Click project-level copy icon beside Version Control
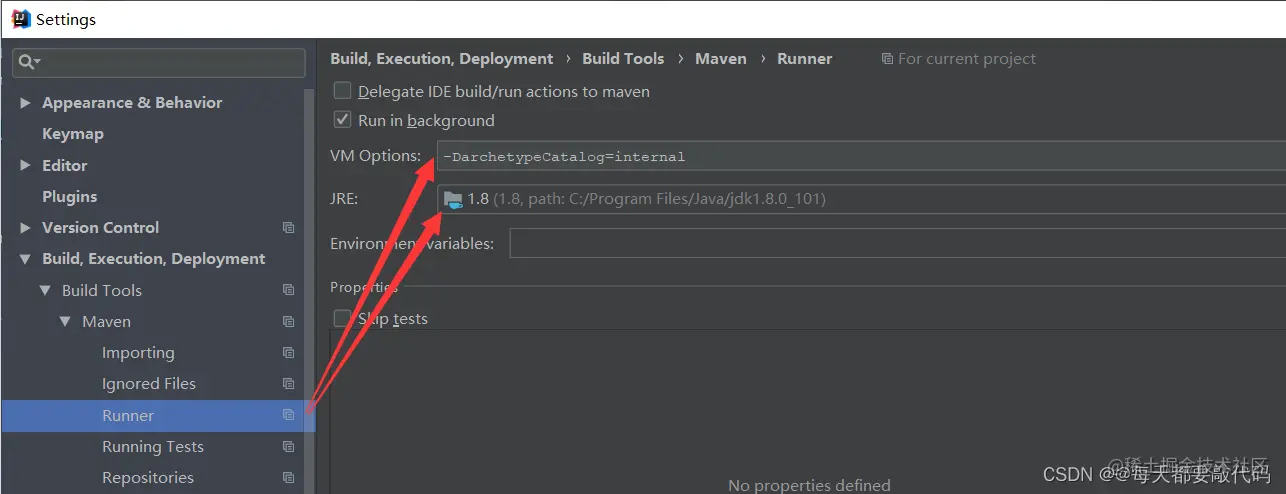 click(x=289, y=228)
